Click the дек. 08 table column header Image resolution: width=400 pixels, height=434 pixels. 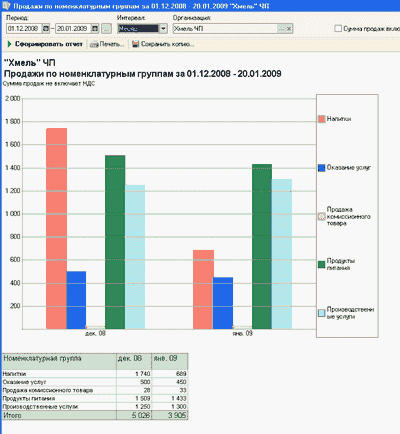(x=134, y=361)
